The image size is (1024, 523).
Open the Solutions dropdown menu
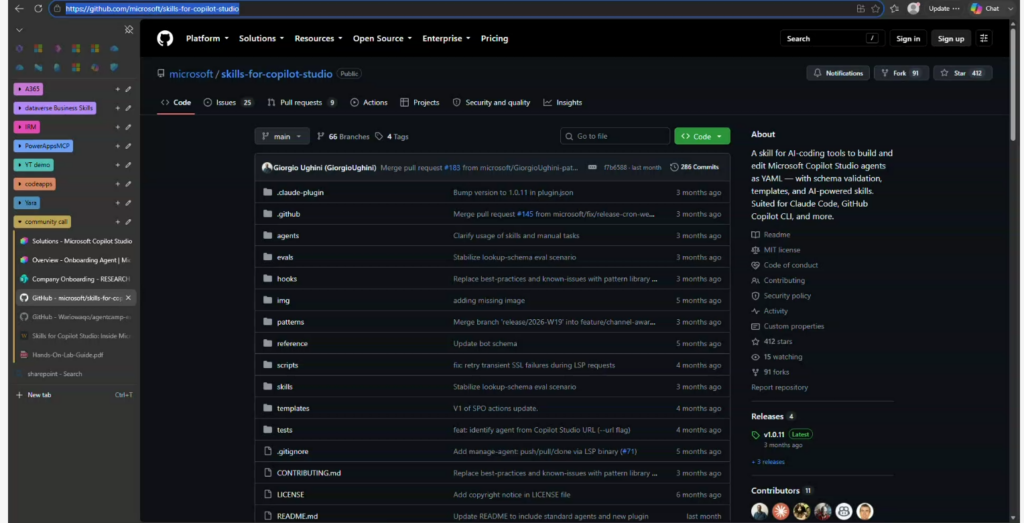[261, 39]
